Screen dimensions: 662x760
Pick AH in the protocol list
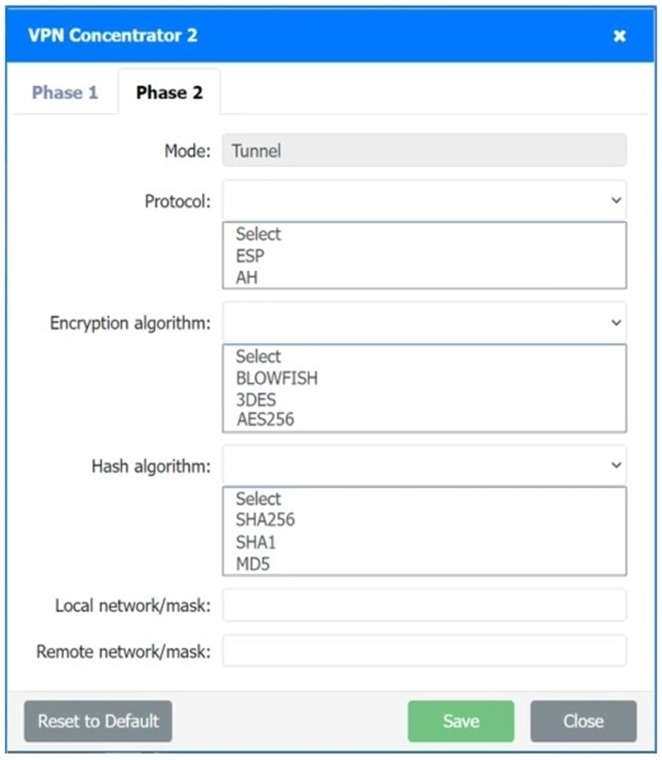(x=247, y=277)
